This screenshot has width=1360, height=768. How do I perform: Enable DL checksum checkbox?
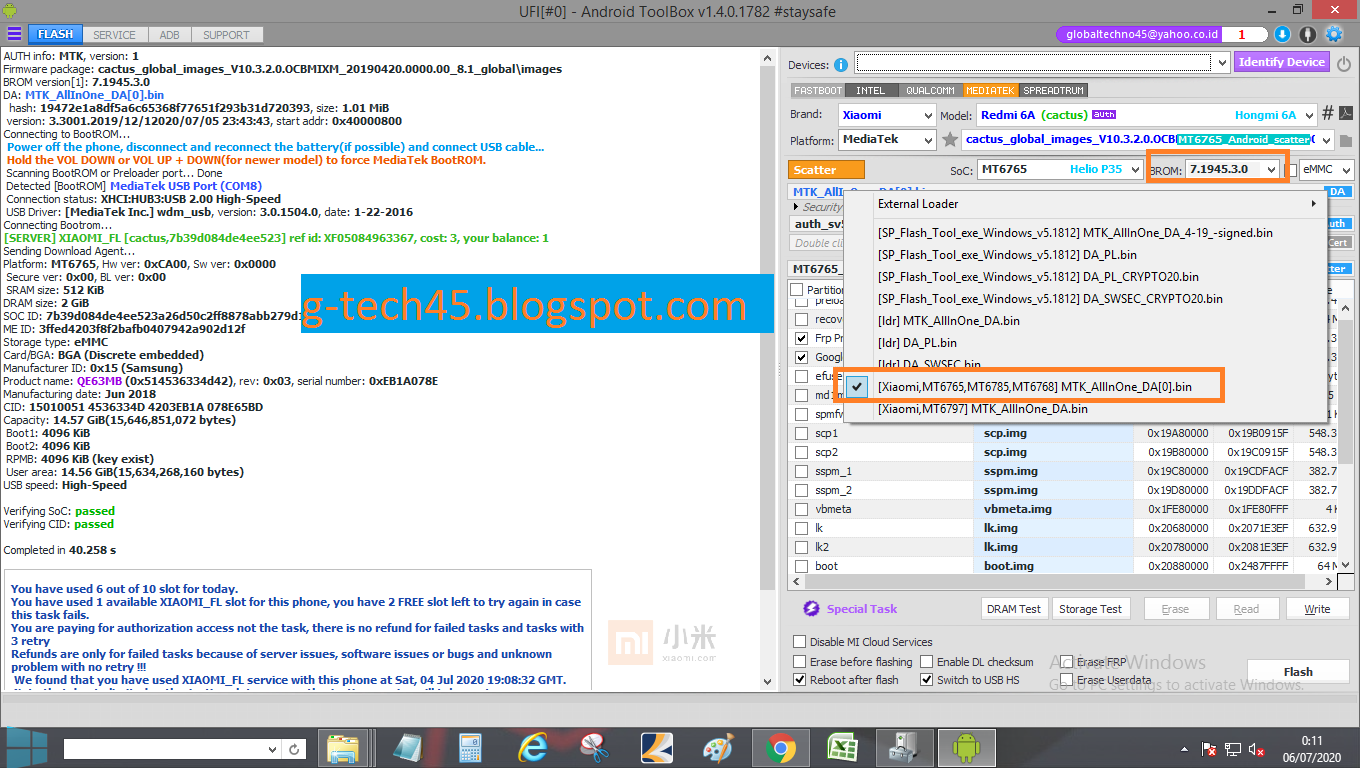click(x=927, y=662)
